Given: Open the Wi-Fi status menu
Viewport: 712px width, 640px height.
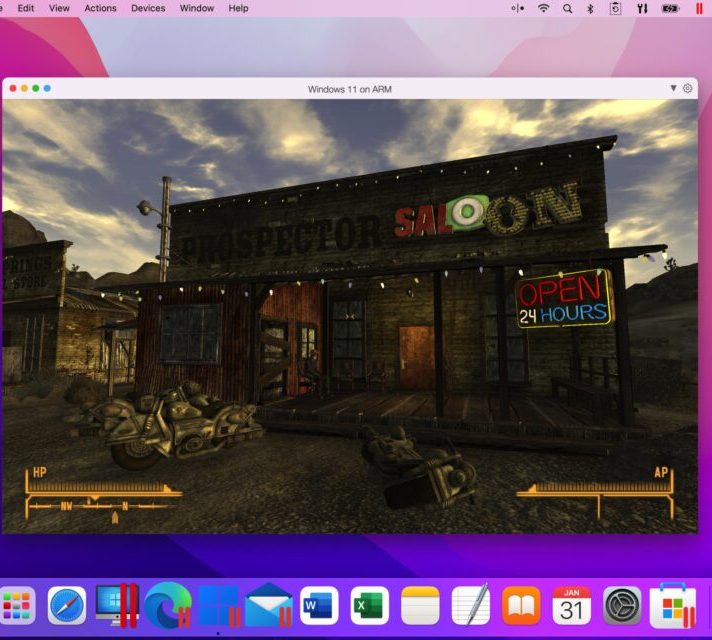Looking at the screenshot, I should pyautogui.click(x=544, y=8).
